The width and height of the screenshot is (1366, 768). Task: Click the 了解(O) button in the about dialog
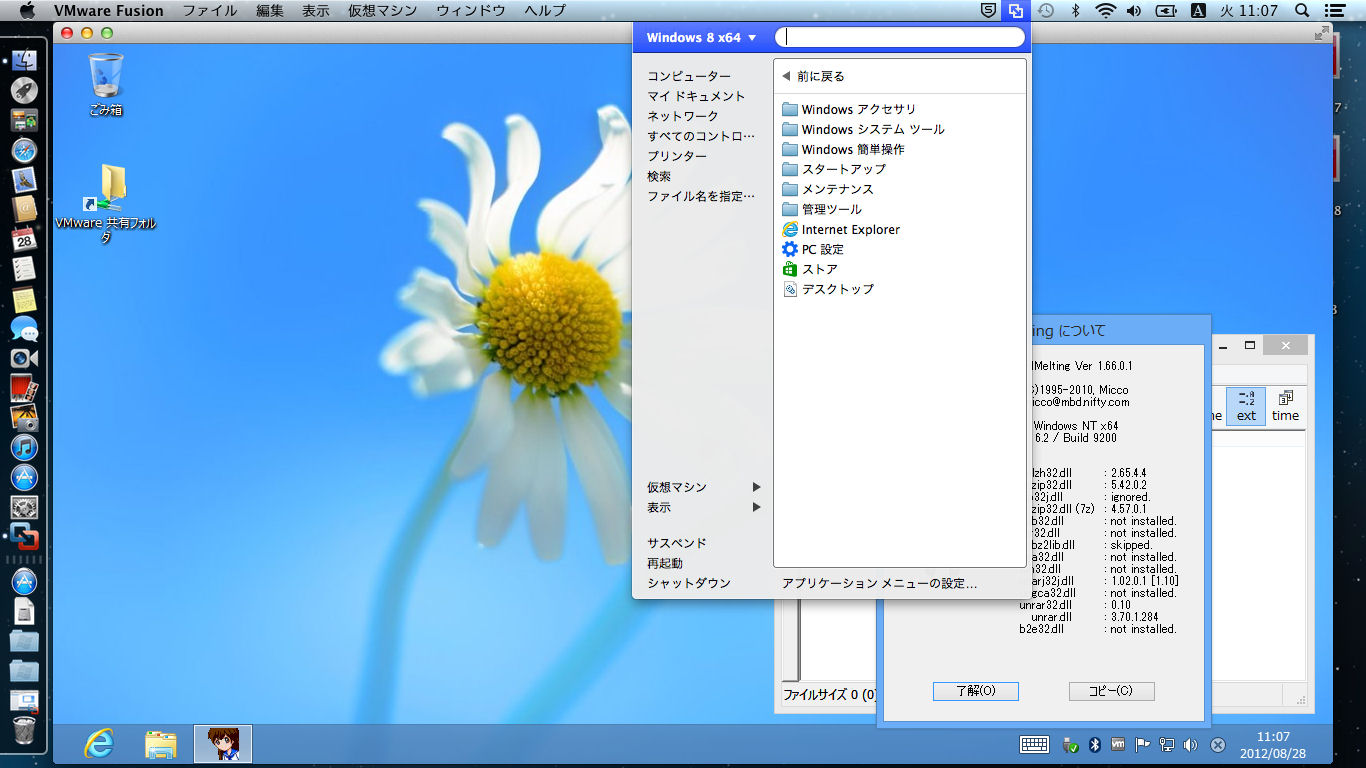(x=976, y=691)
